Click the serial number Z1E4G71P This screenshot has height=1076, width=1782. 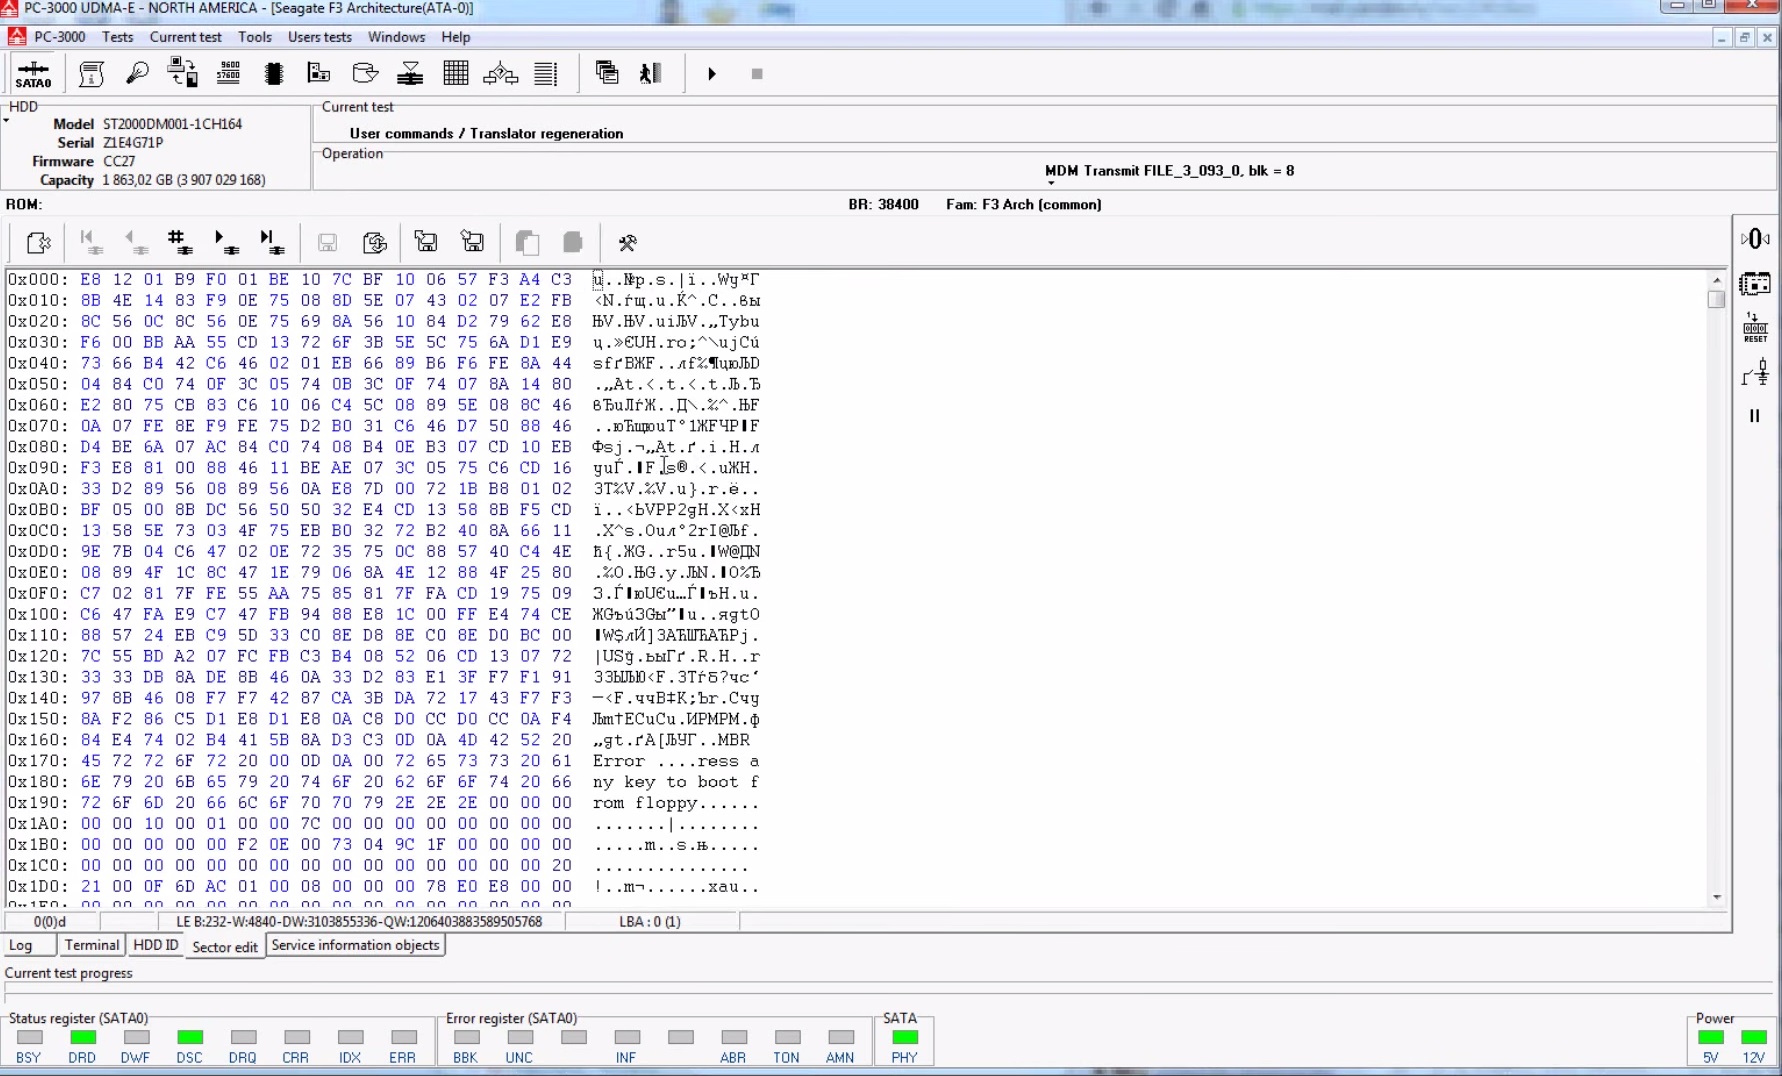click(133, 142)
